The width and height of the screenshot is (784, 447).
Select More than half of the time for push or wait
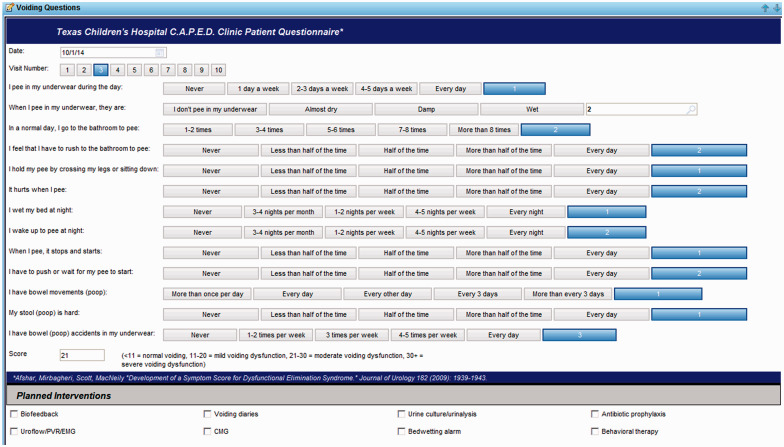504,273
